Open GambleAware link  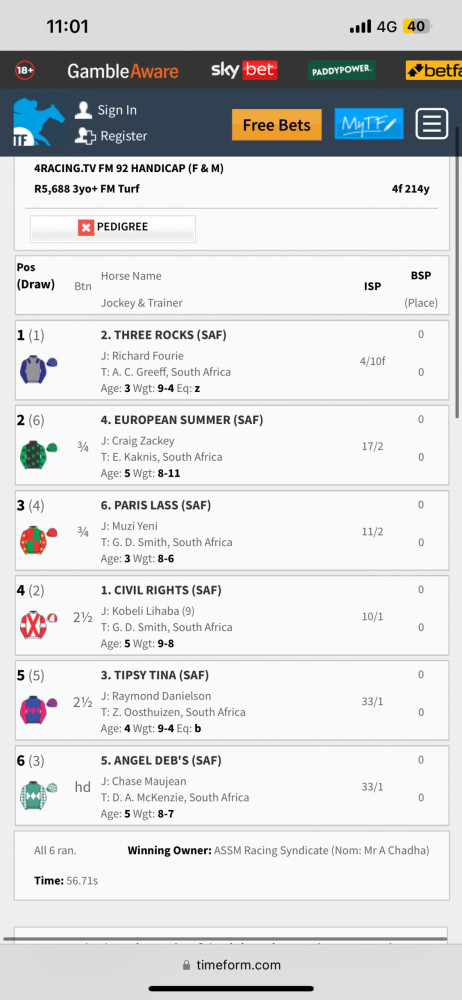click(x=123, y=71)
